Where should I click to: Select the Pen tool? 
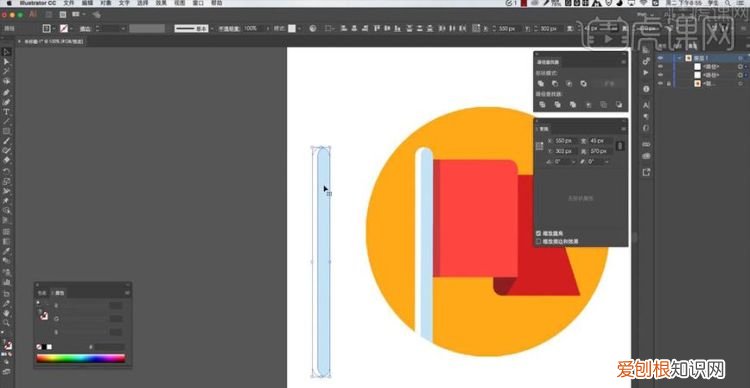click(x=7, y=92)
